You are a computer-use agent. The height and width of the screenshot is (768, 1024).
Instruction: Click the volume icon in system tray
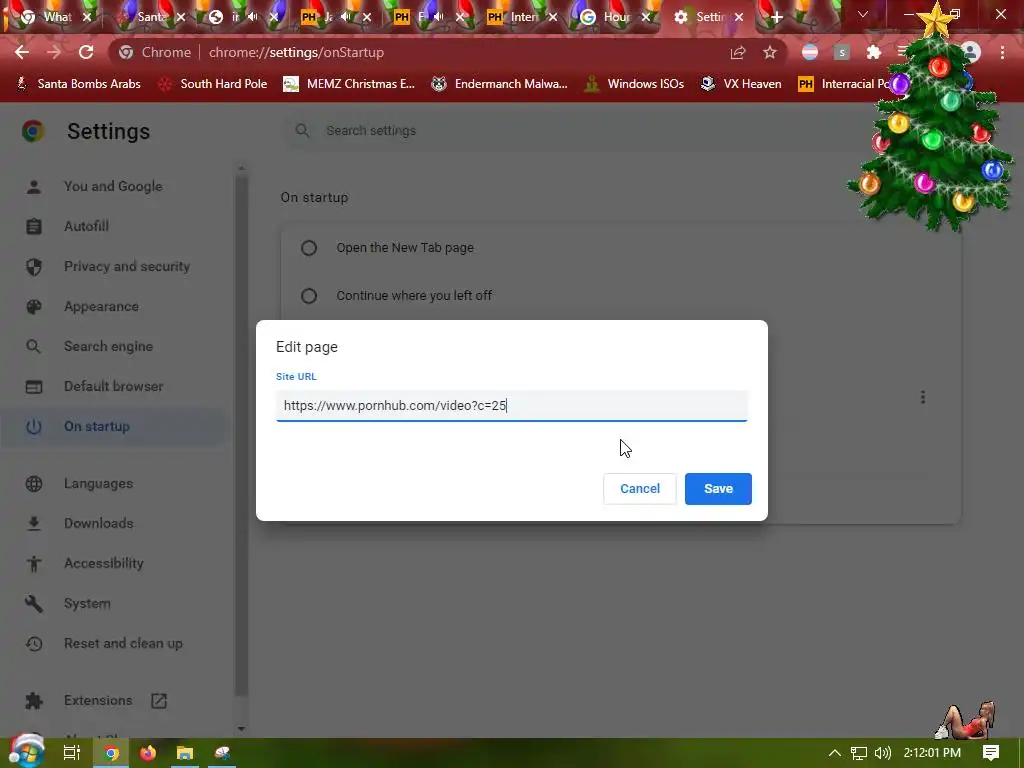pos(882,753)
